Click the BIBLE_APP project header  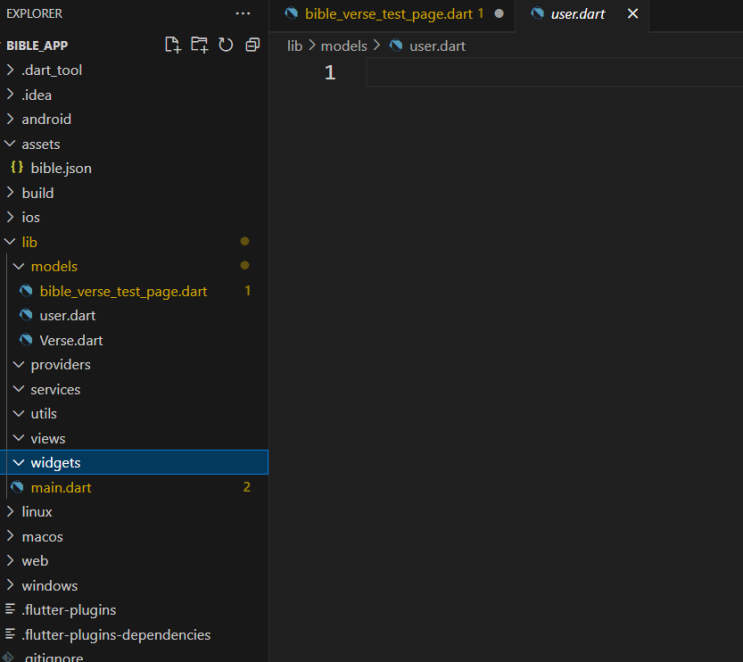tap(37, 45)
